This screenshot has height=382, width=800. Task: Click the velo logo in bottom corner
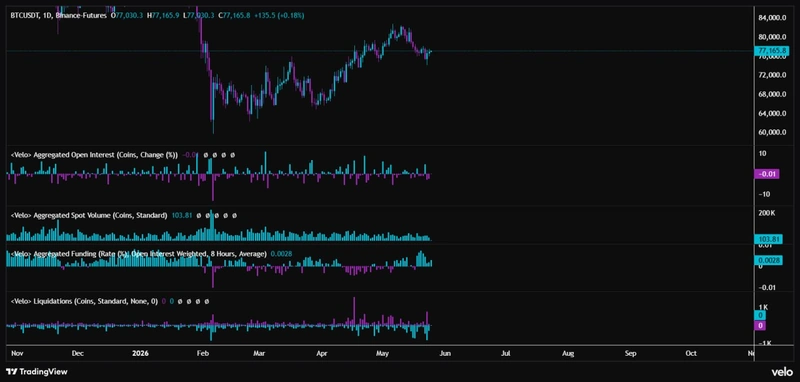(x=781, y=372)
